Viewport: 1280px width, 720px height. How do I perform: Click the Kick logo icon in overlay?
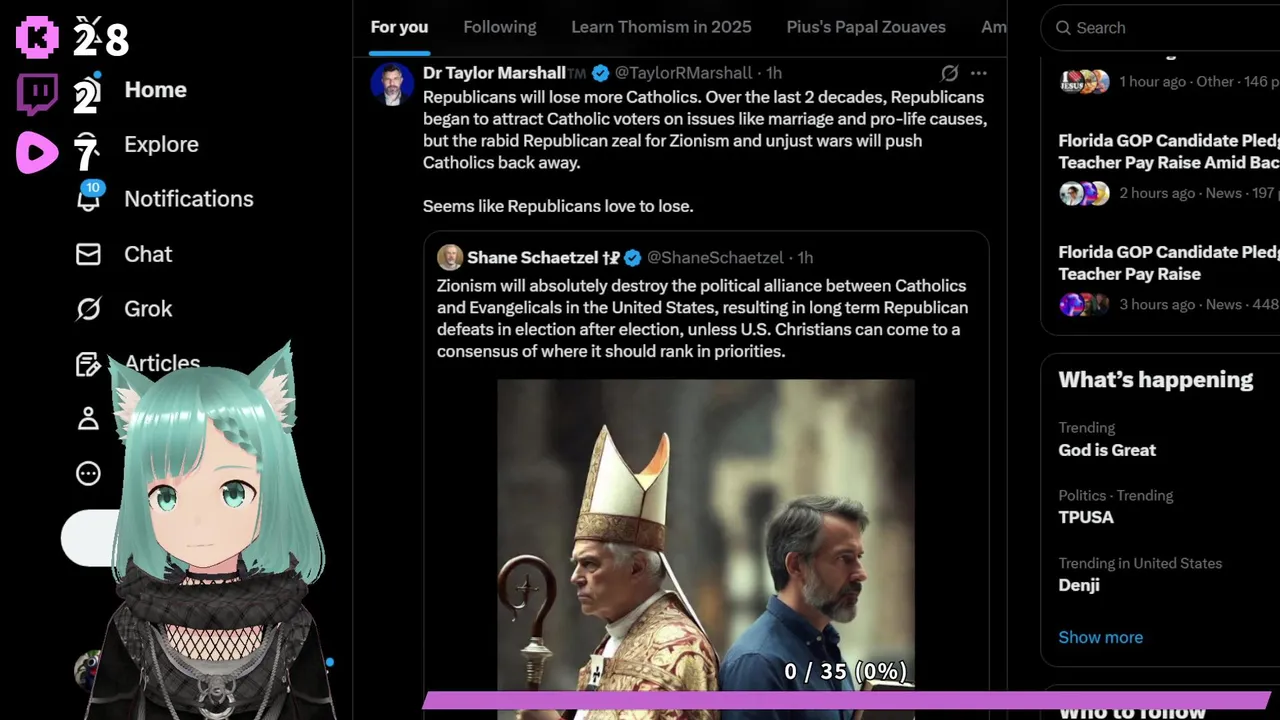37,37
